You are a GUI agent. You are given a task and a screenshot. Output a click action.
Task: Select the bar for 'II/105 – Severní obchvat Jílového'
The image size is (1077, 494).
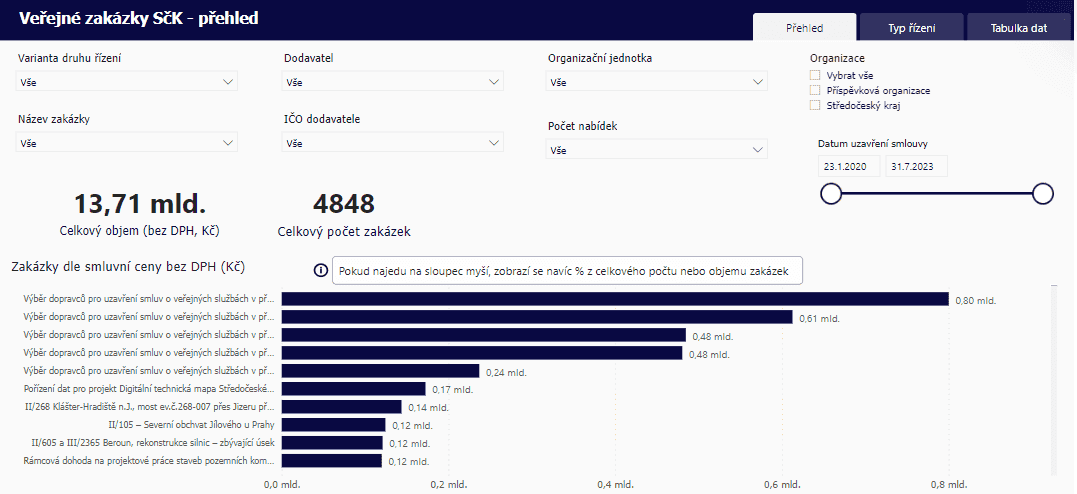(334, 425)
